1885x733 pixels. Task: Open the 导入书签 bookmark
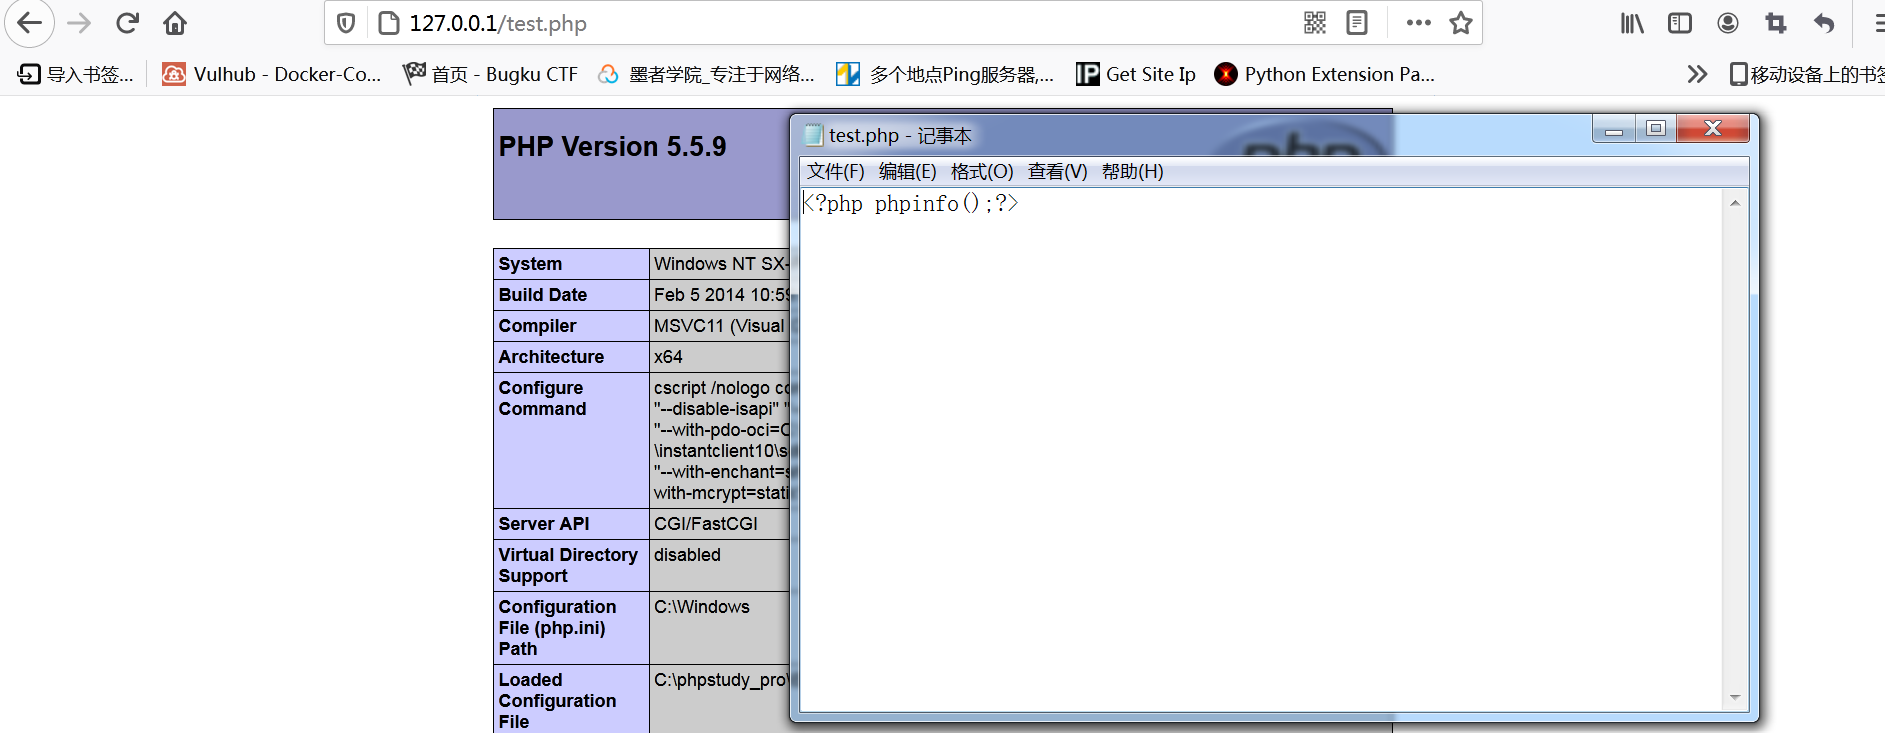[76, 74]
